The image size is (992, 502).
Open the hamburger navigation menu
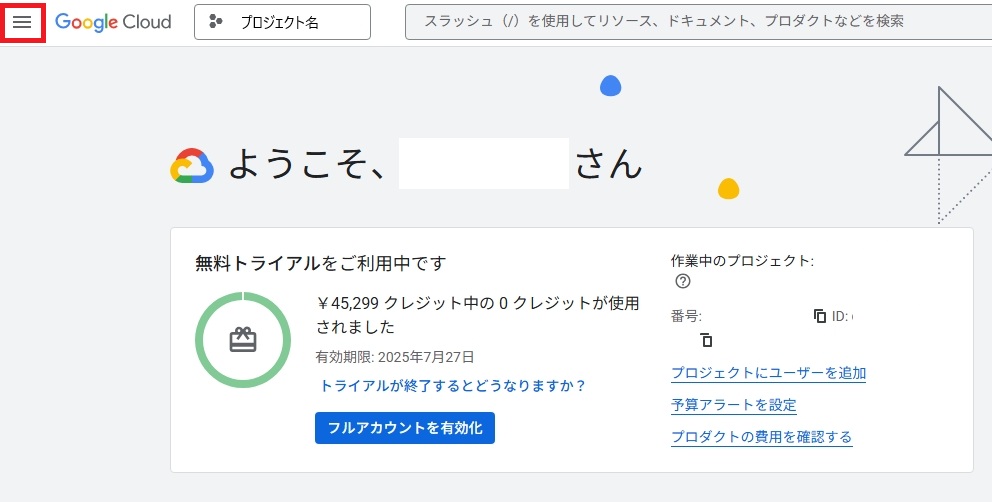point(22,22)
